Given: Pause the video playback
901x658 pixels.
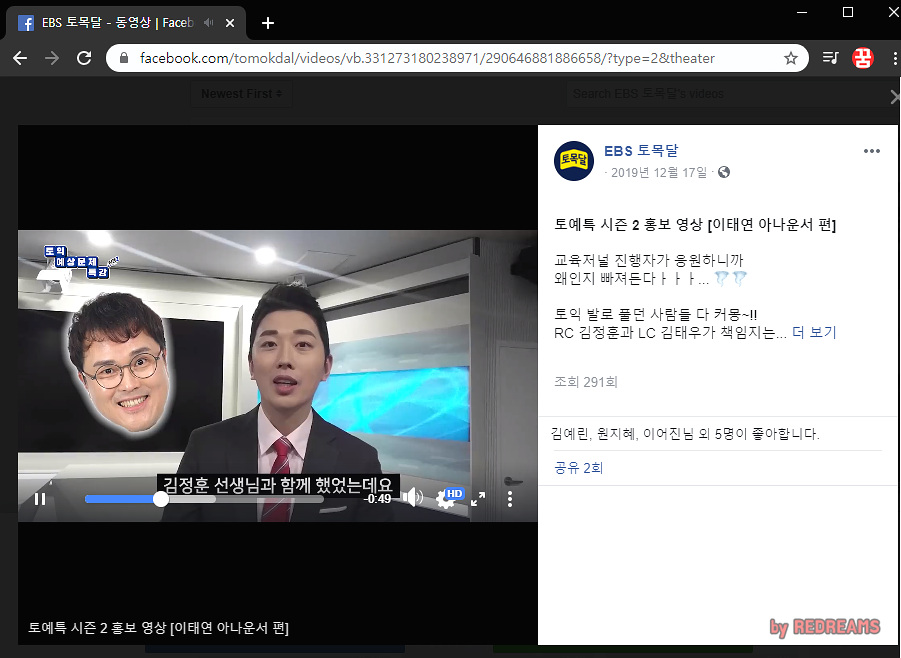Looking at the screenshot, I should (x=40, y=499).
